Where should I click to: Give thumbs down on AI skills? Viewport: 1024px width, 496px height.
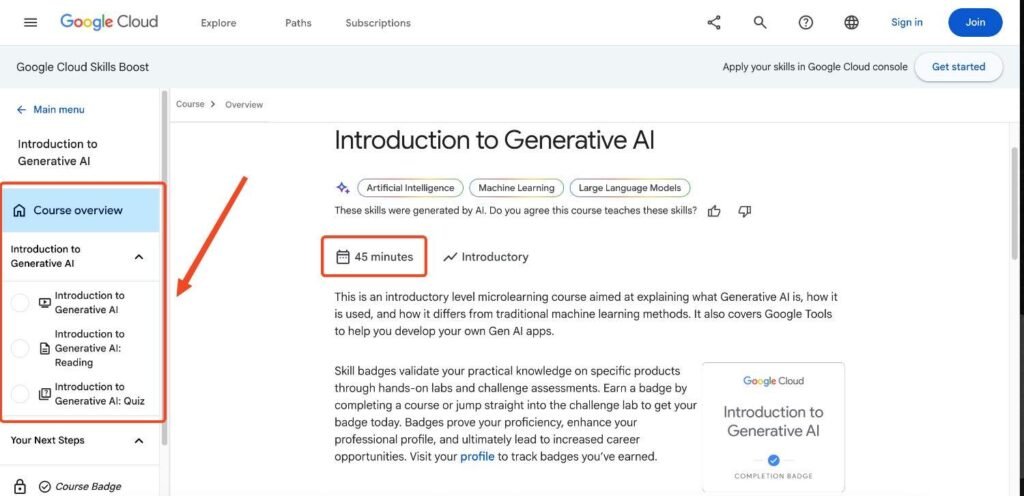(x=744, y=211)
